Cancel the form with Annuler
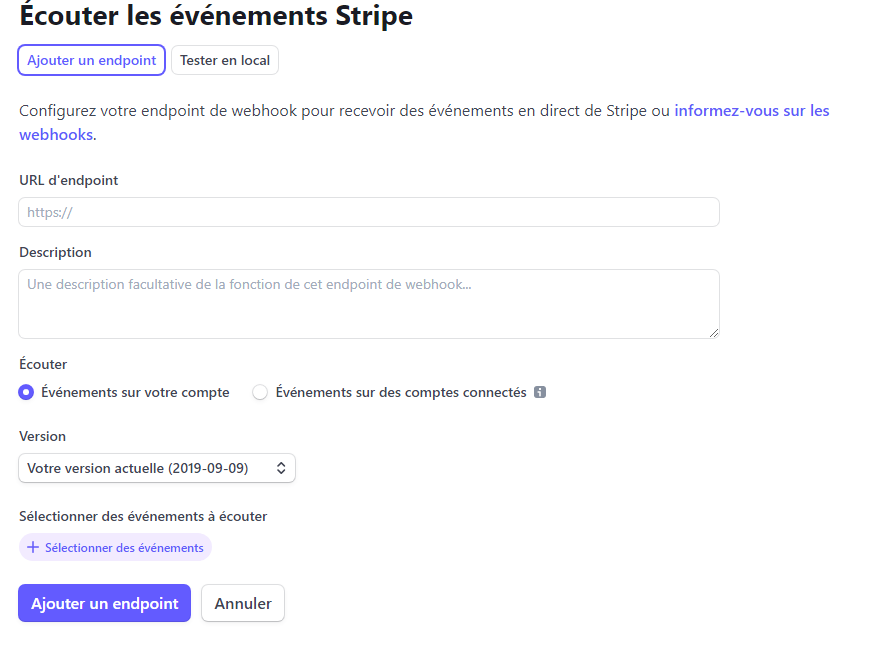The height and width of the screenshot is (666, 872). (x=242, y=603)
